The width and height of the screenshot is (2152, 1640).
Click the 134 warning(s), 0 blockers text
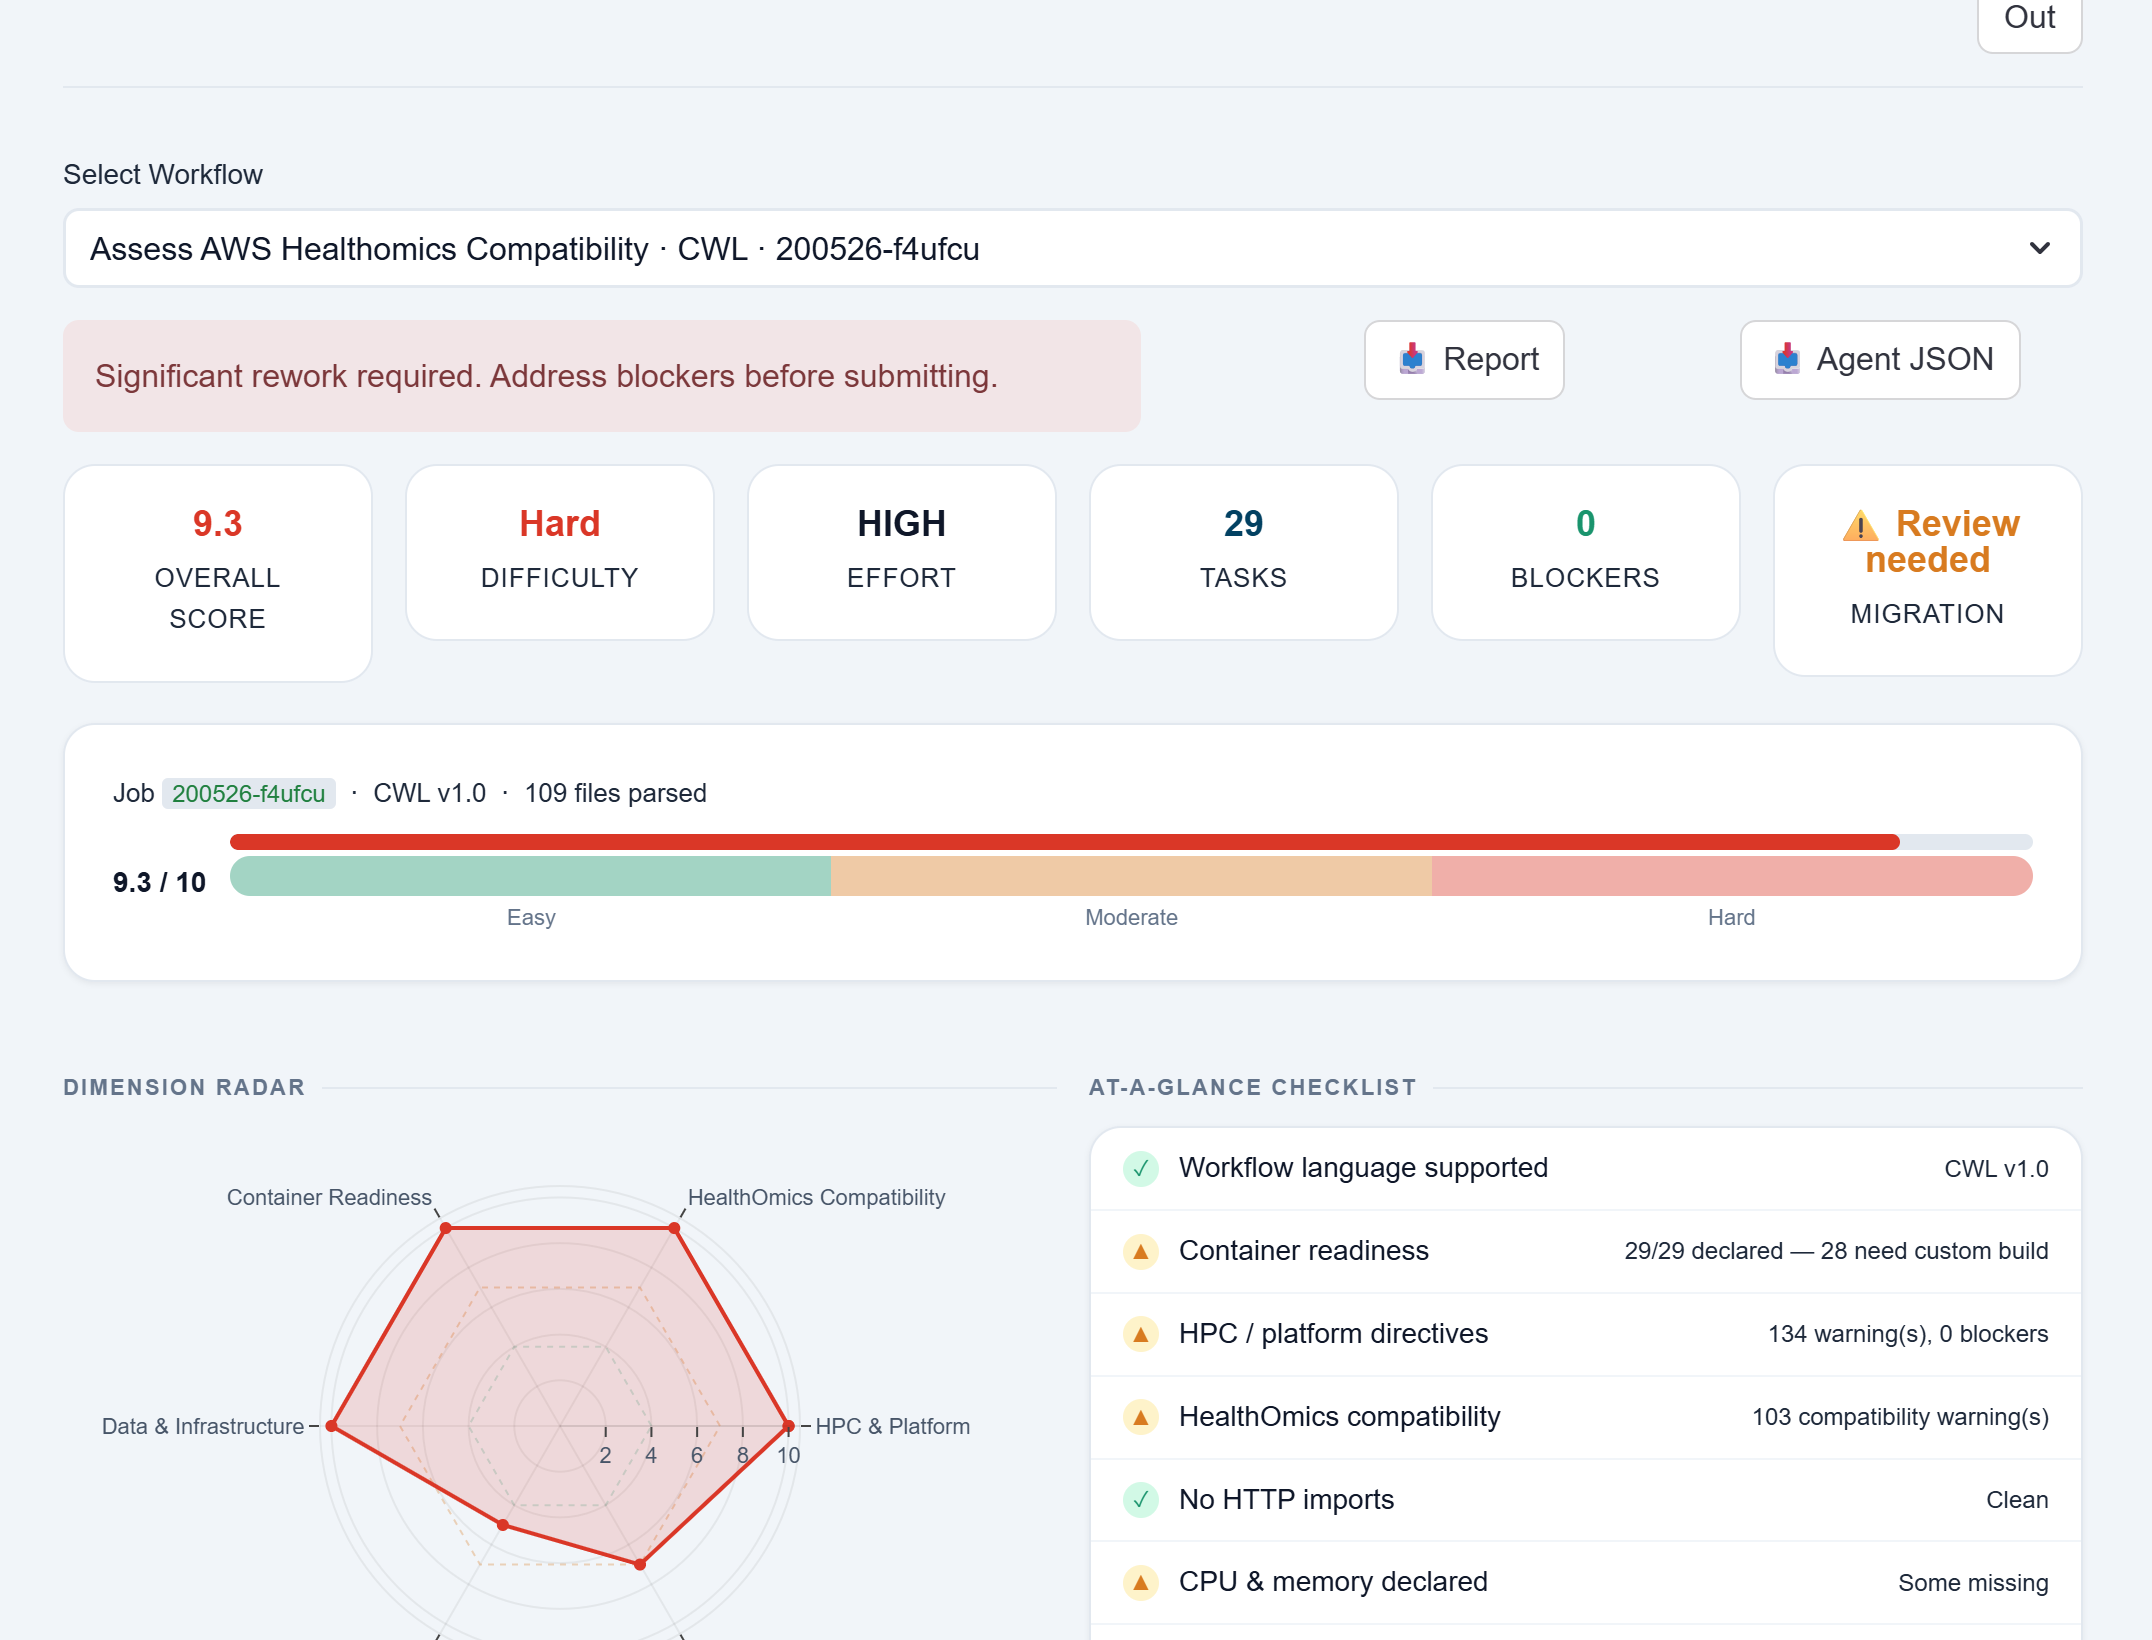point(1908,1334)
